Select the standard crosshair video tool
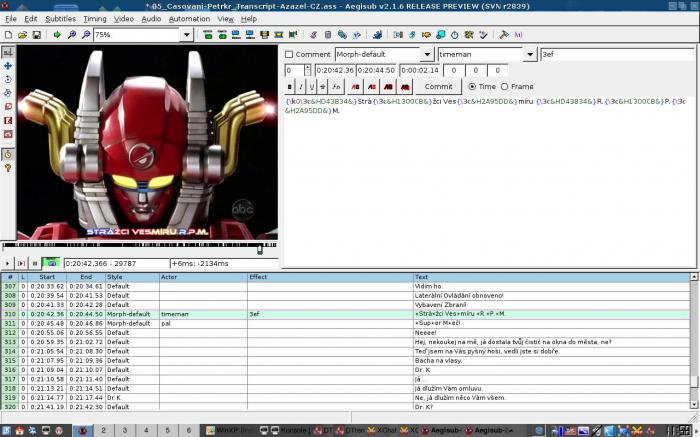 pyautogui.click(x=8, y=52)
